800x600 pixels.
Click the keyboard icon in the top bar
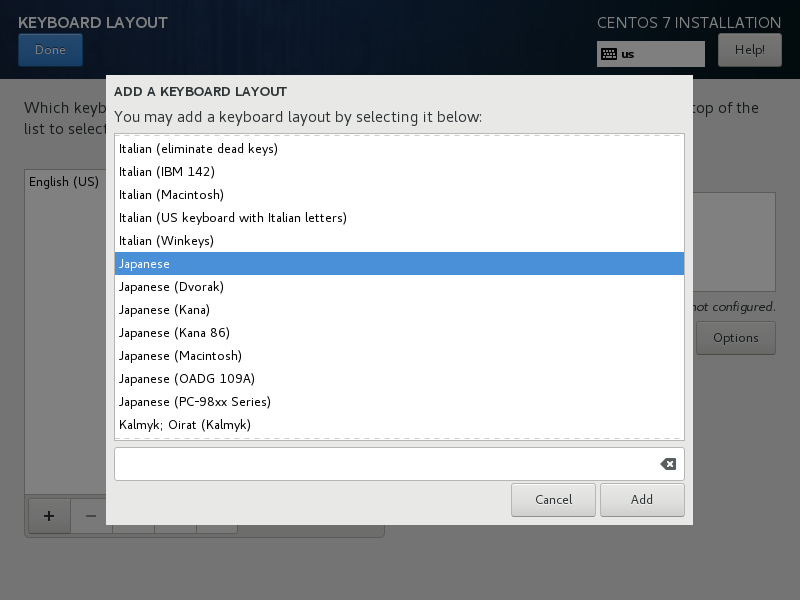click(608, 54)
